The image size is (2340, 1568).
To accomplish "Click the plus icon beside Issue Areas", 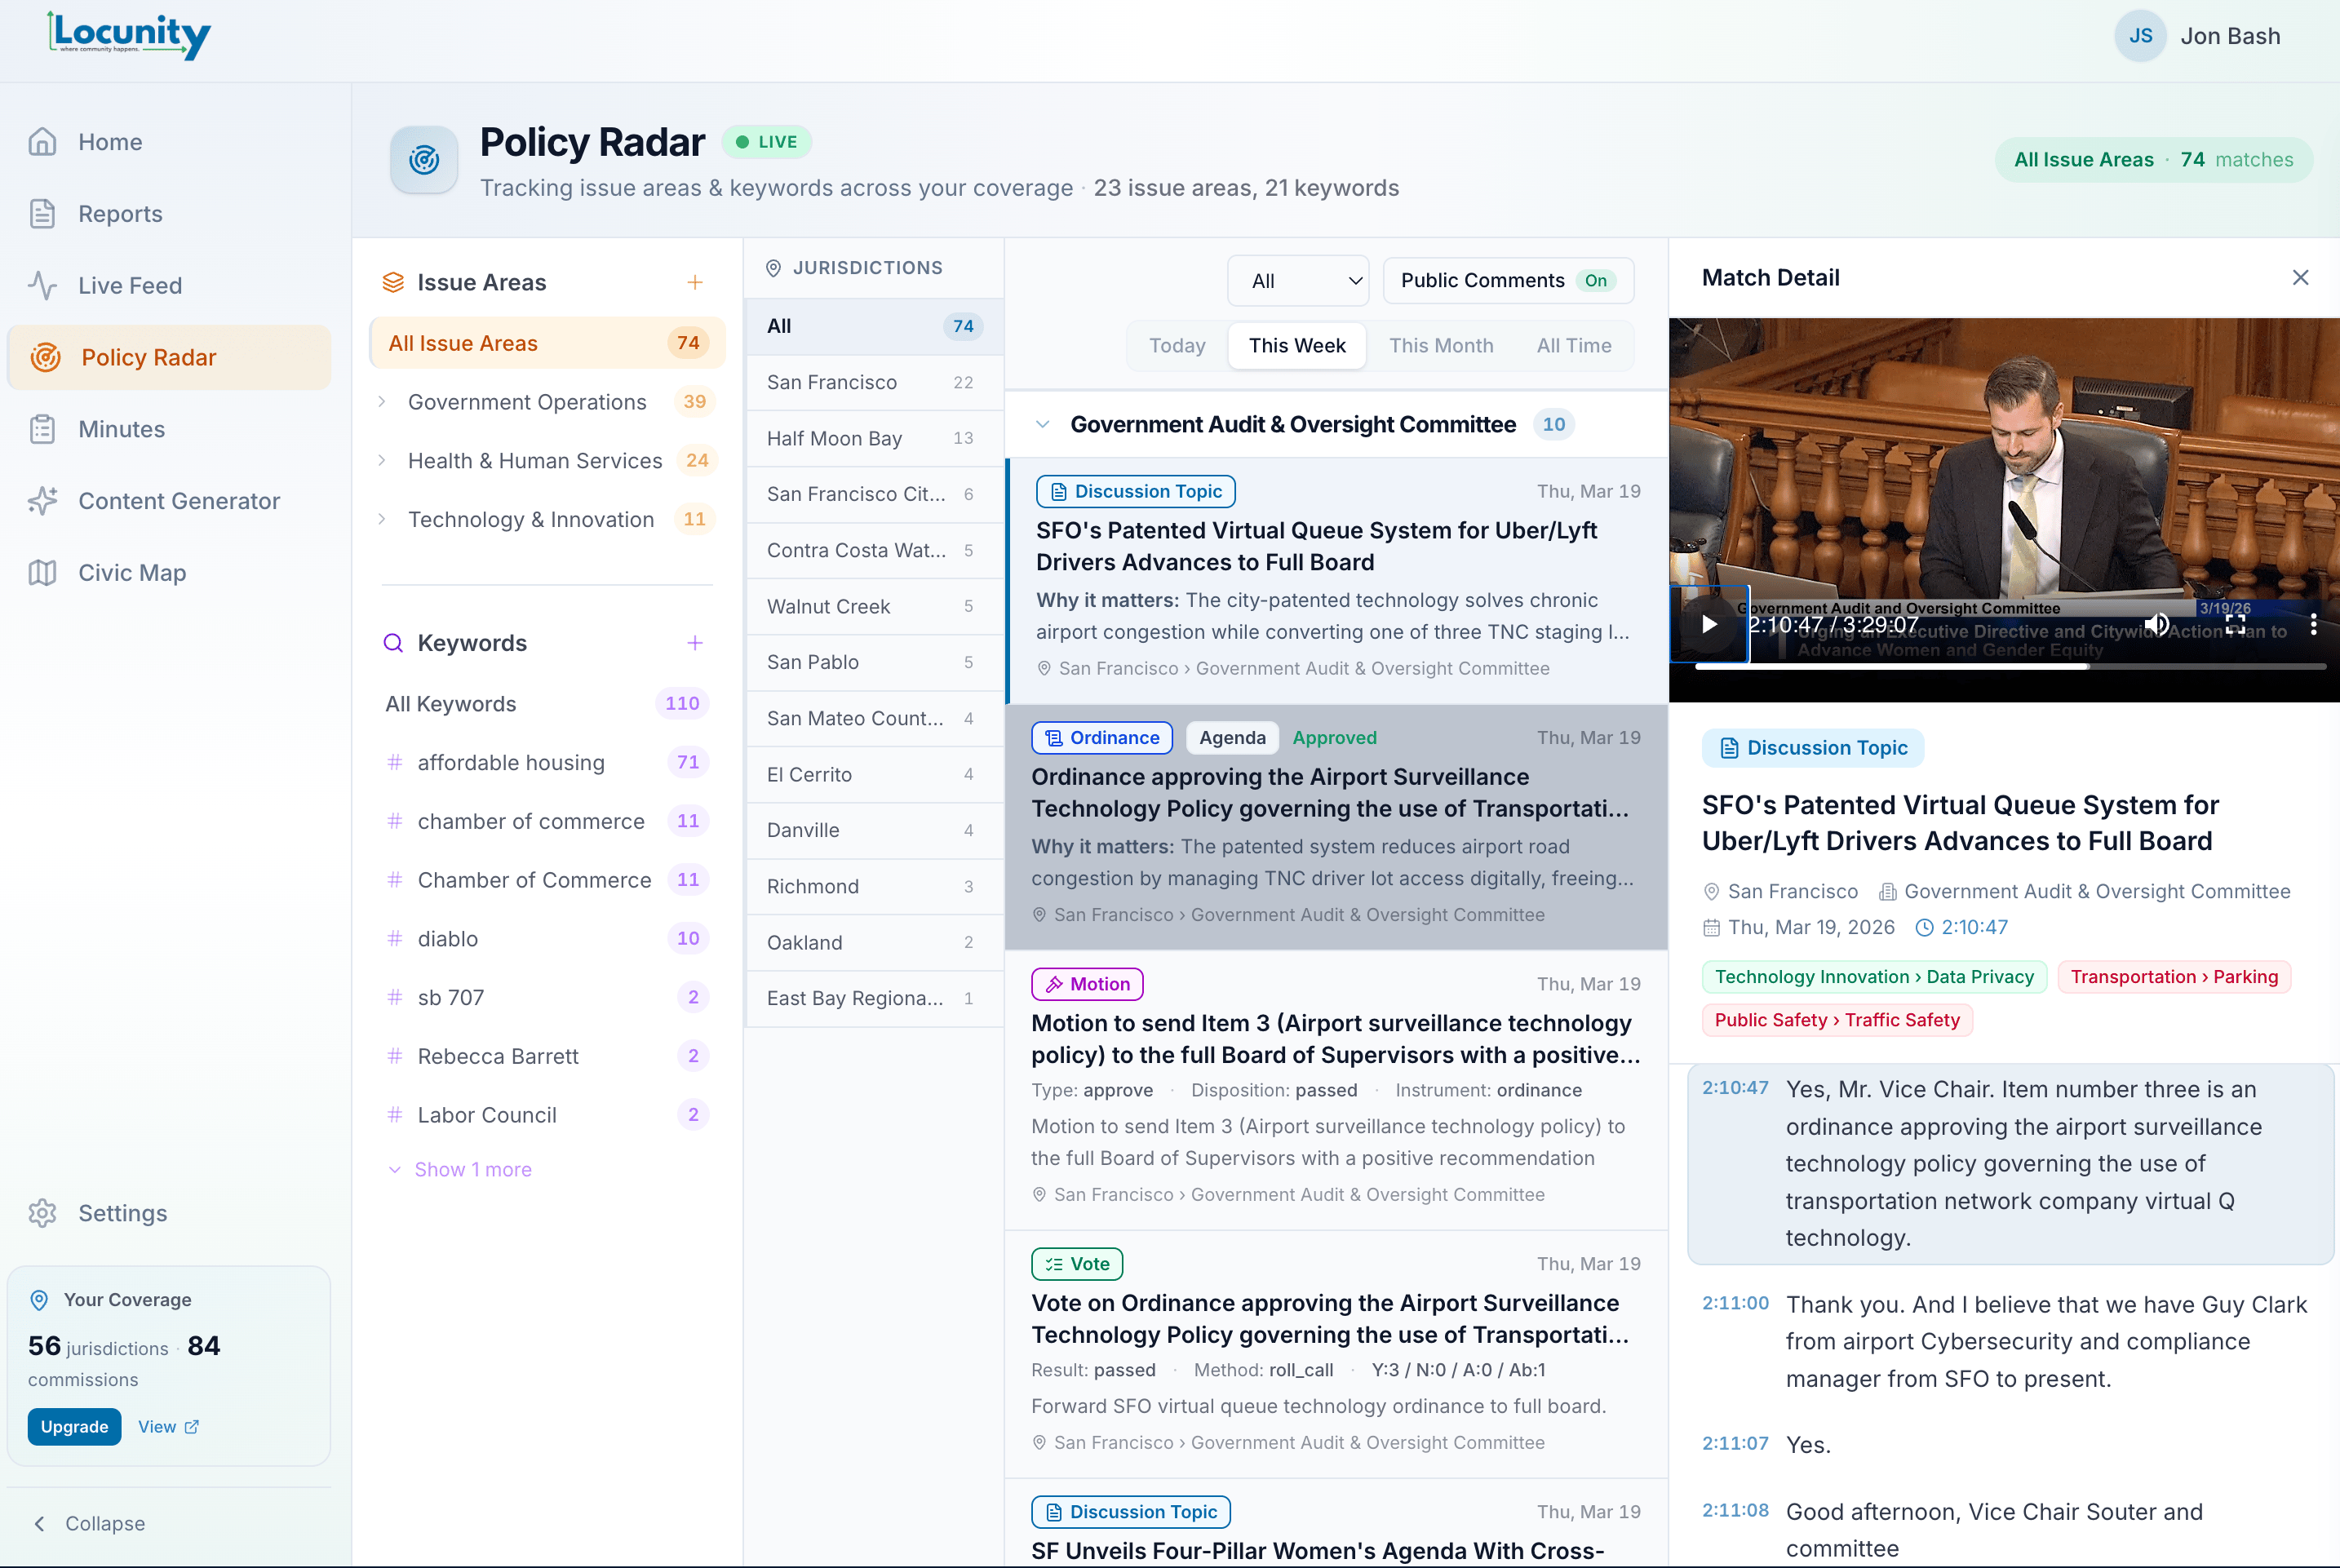I will tap(695, 282).
